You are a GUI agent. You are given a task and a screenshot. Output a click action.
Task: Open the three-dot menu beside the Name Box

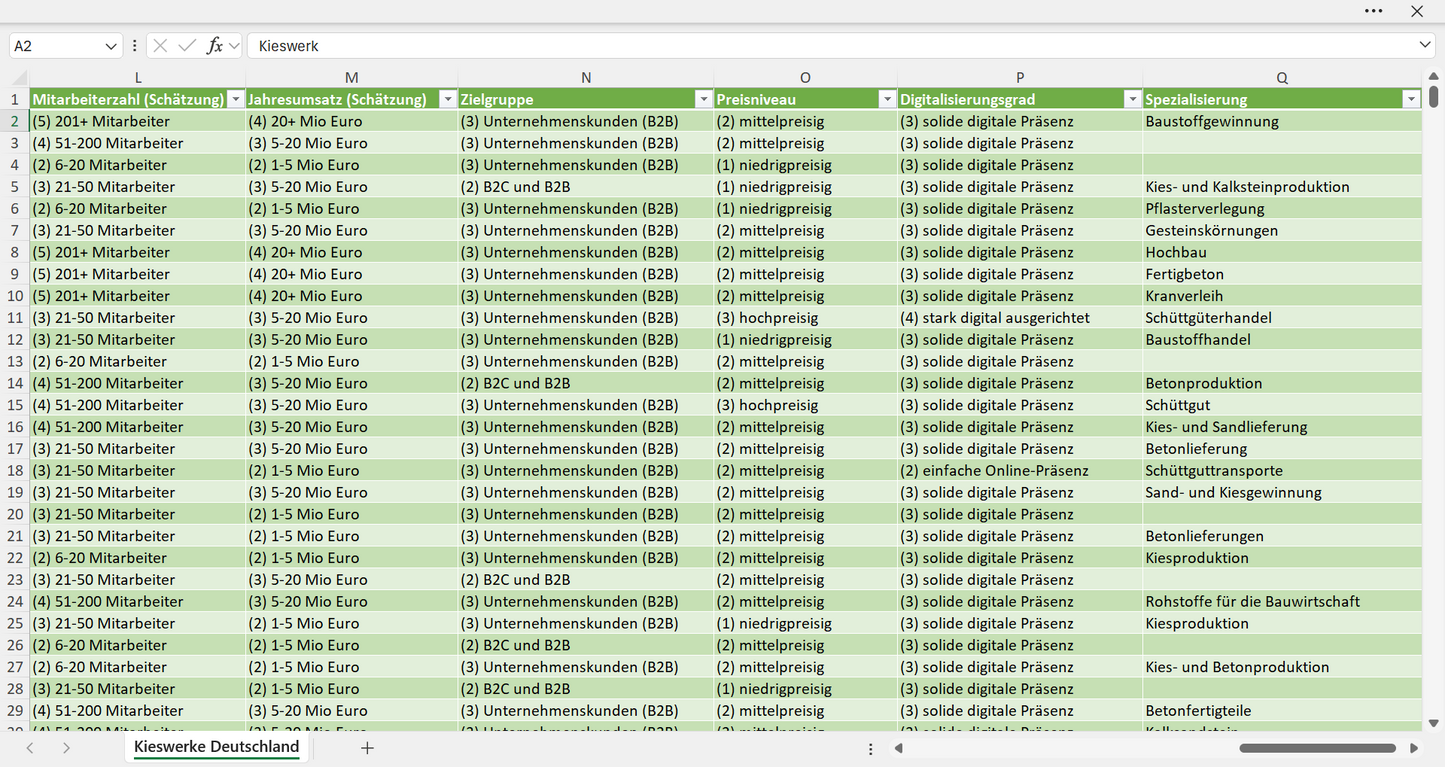pos(135,46)
